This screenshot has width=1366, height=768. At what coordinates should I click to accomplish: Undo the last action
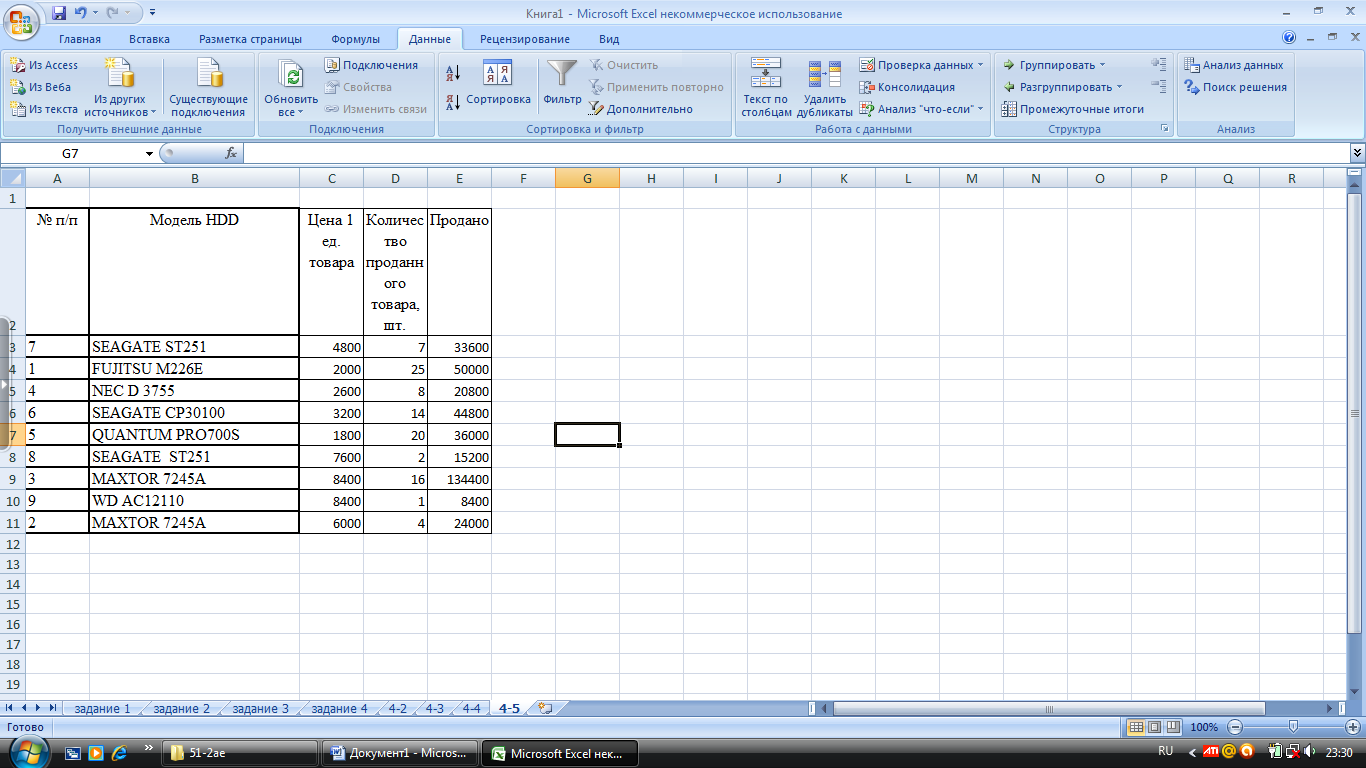click(81, 14)
